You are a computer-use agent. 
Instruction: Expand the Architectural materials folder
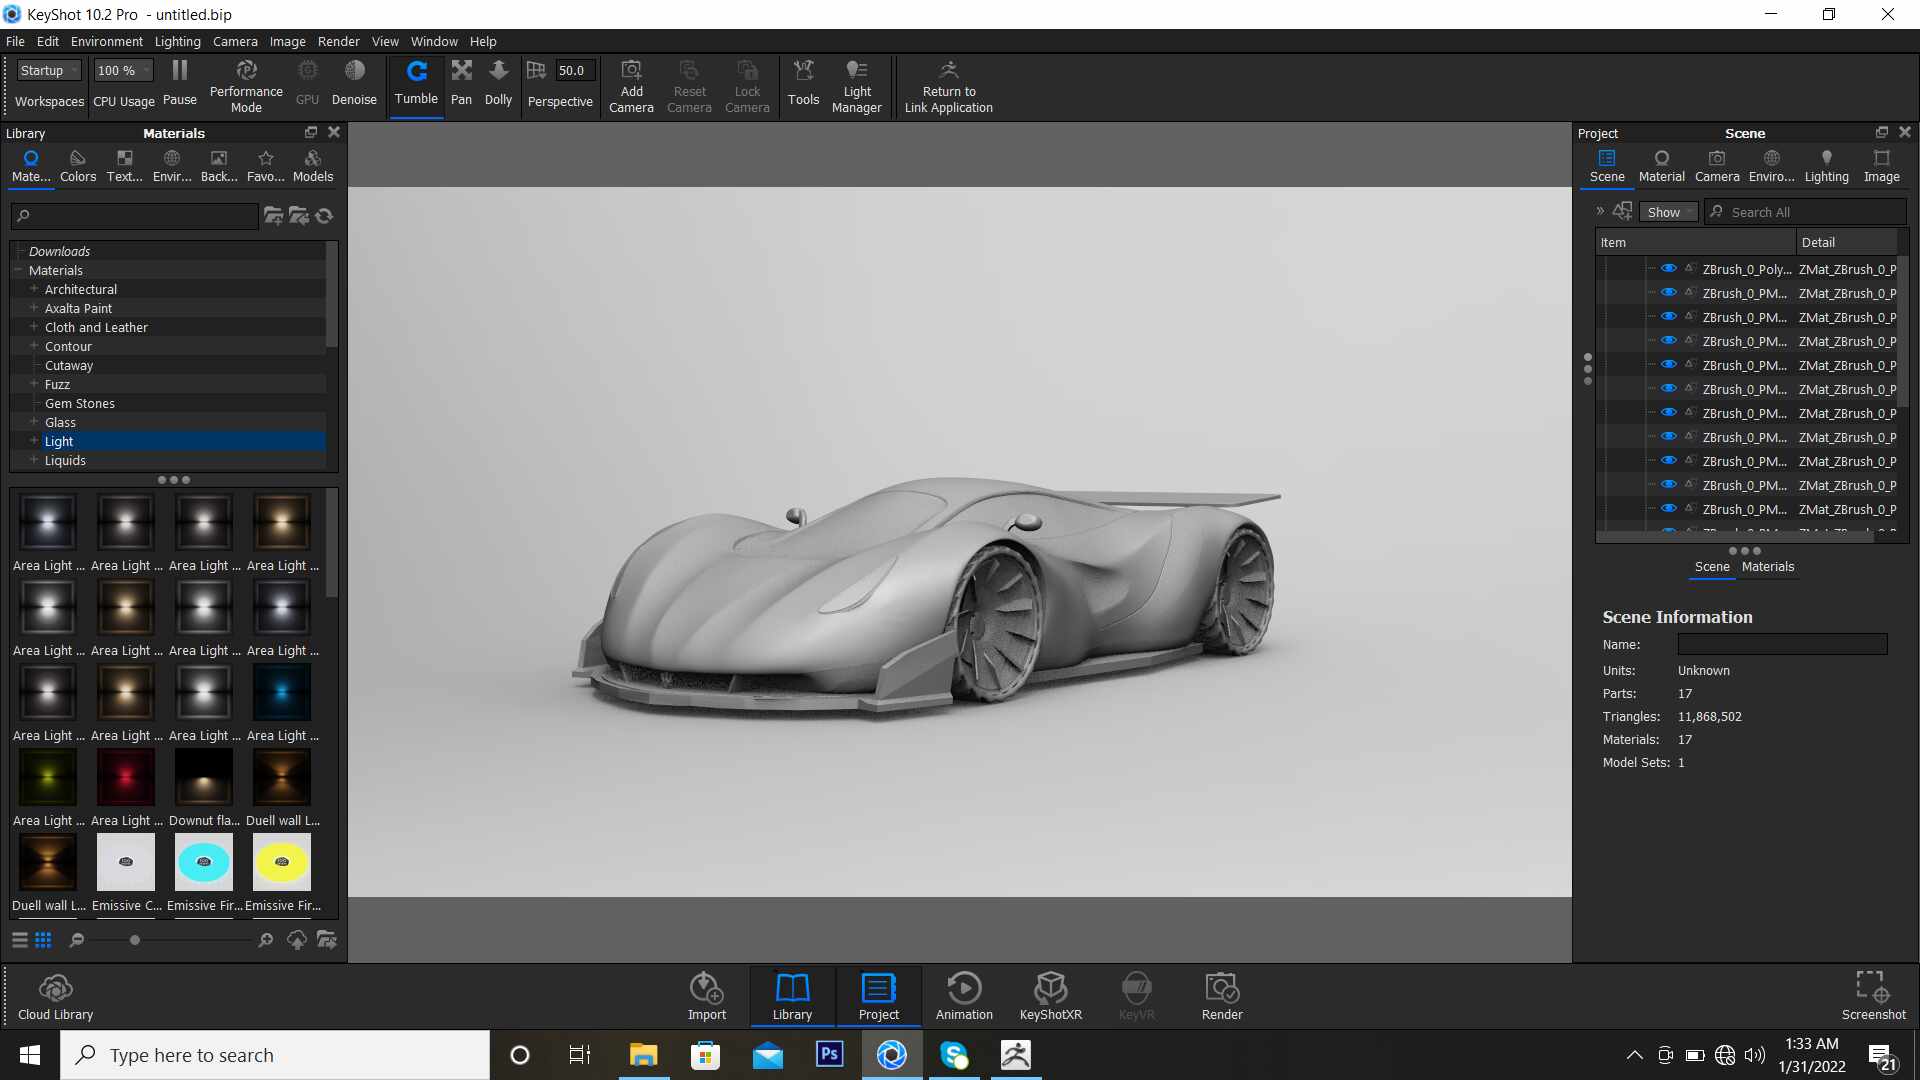tap(34, 289)
